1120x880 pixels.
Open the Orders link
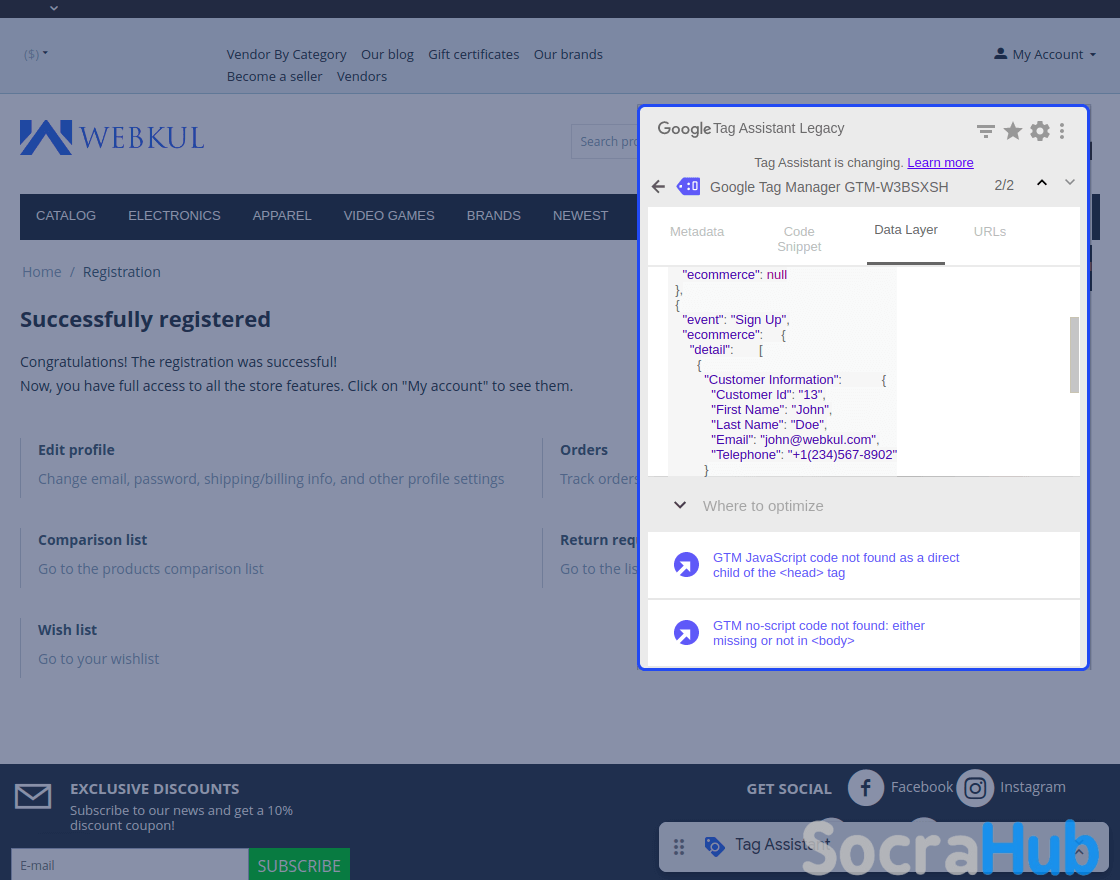point(584,450)
